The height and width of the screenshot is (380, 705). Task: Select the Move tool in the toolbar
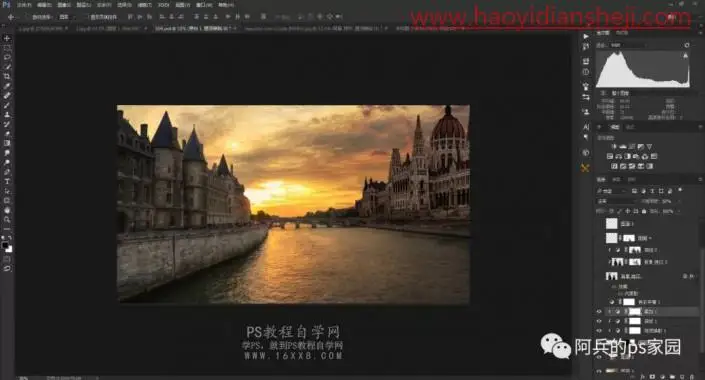7,39
